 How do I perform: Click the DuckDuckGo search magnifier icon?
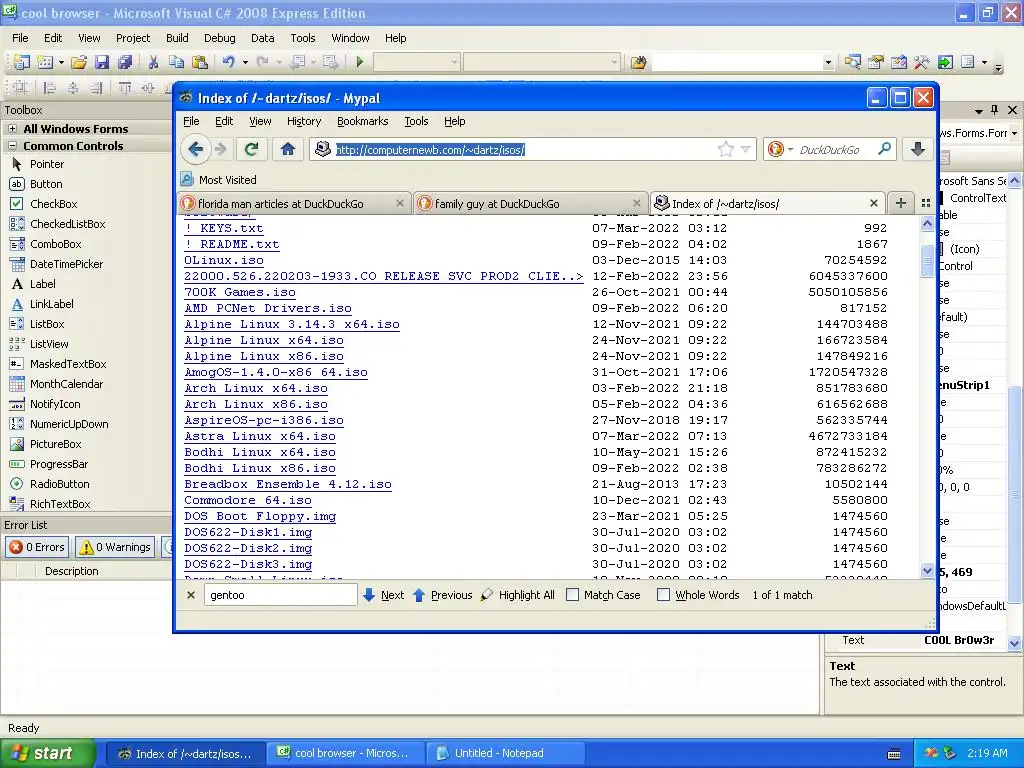(884, 150)
